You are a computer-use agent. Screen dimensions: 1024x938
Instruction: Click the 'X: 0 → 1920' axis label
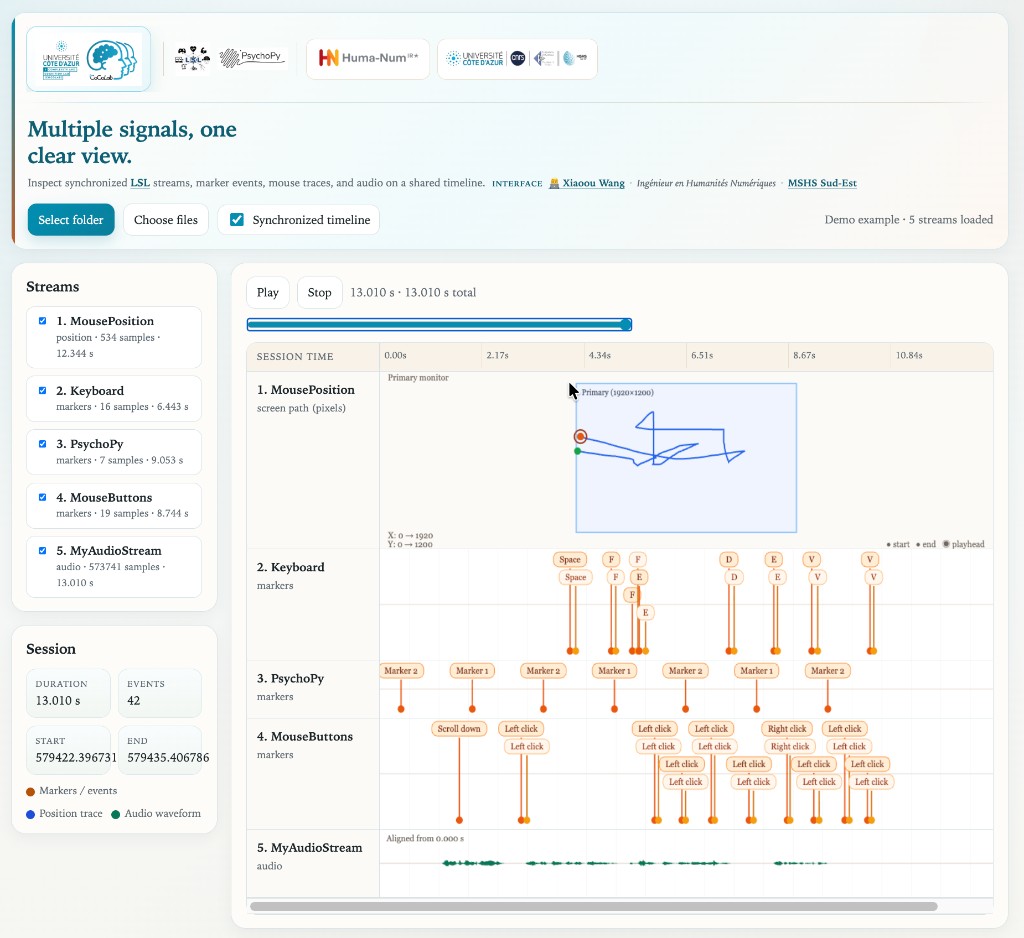point(410,535)
